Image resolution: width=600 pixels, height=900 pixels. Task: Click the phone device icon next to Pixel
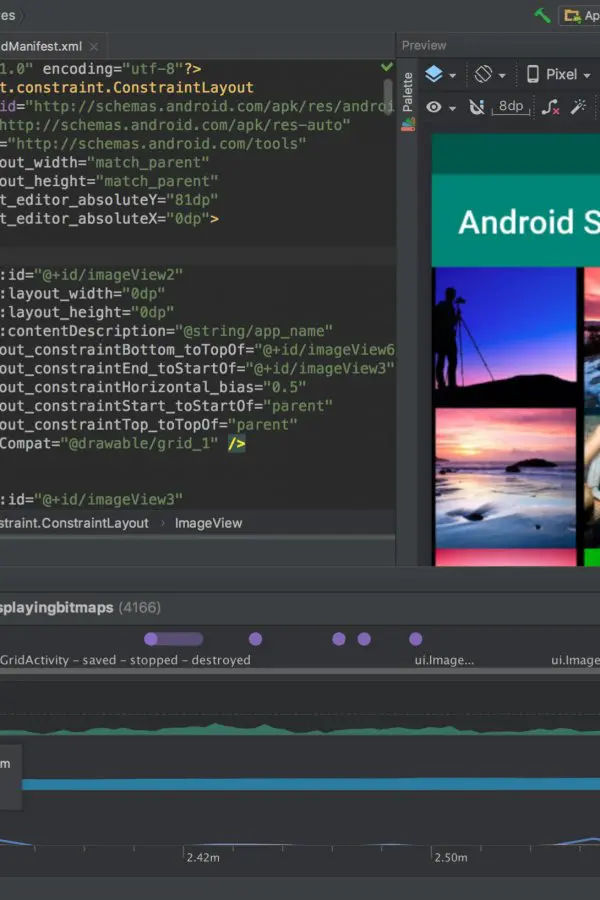click(533, 74)
